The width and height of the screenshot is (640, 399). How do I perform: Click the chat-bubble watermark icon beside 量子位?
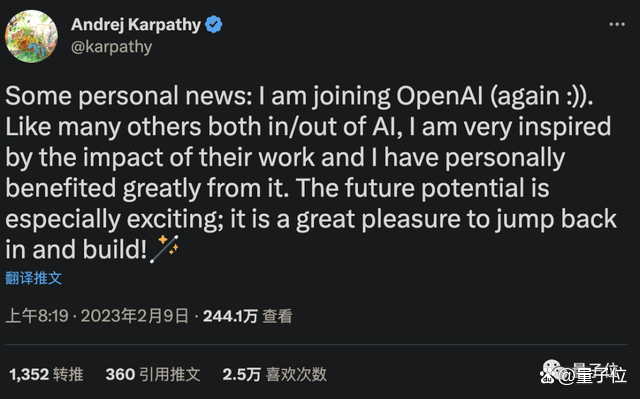(549, 370)
